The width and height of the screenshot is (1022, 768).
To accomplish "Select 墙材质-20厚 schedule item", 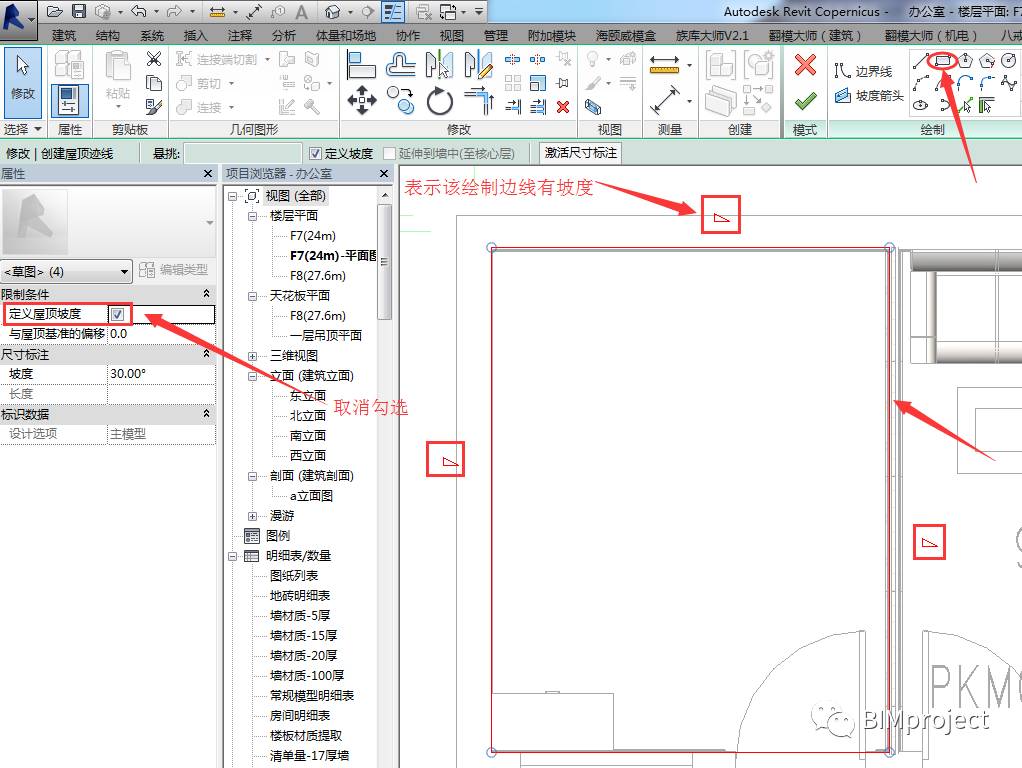I will [x=303, y=656].
